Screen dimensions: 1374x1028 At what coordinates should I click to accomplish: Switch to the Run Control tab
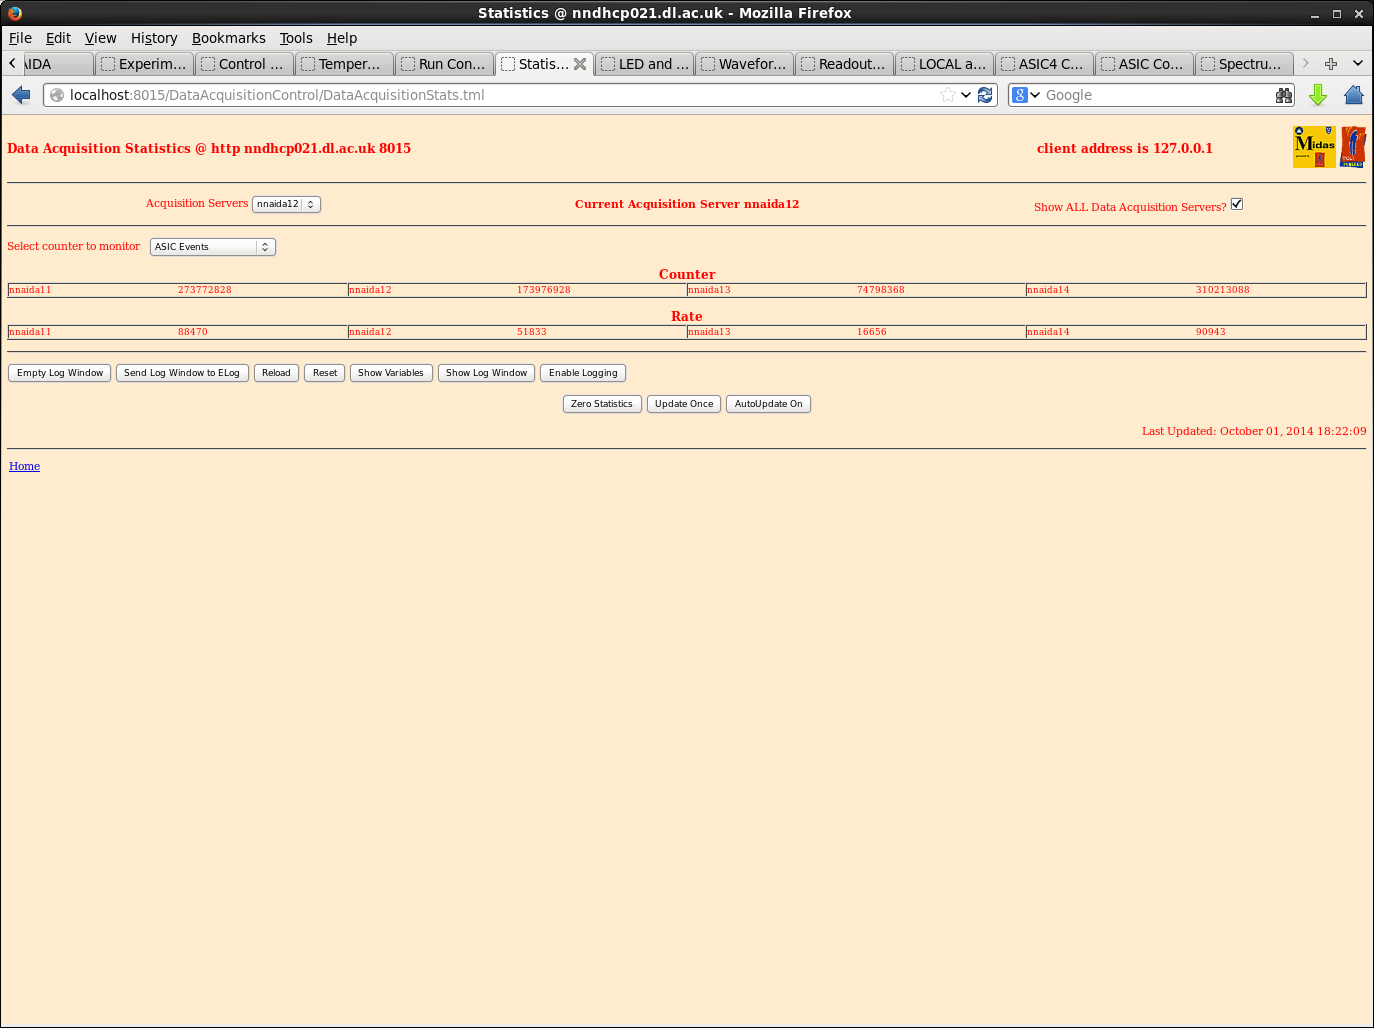(444, 64)
